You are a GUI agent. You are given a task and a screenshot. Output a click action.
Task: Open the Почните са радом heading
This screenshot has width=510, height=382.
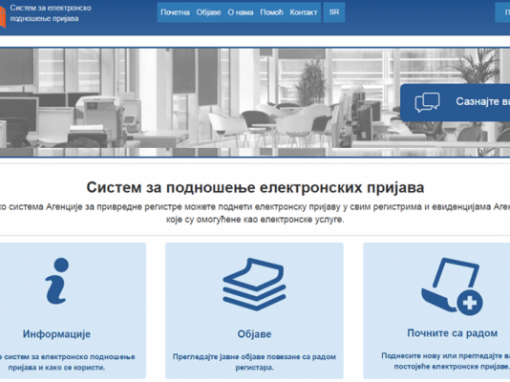(452, 333)
